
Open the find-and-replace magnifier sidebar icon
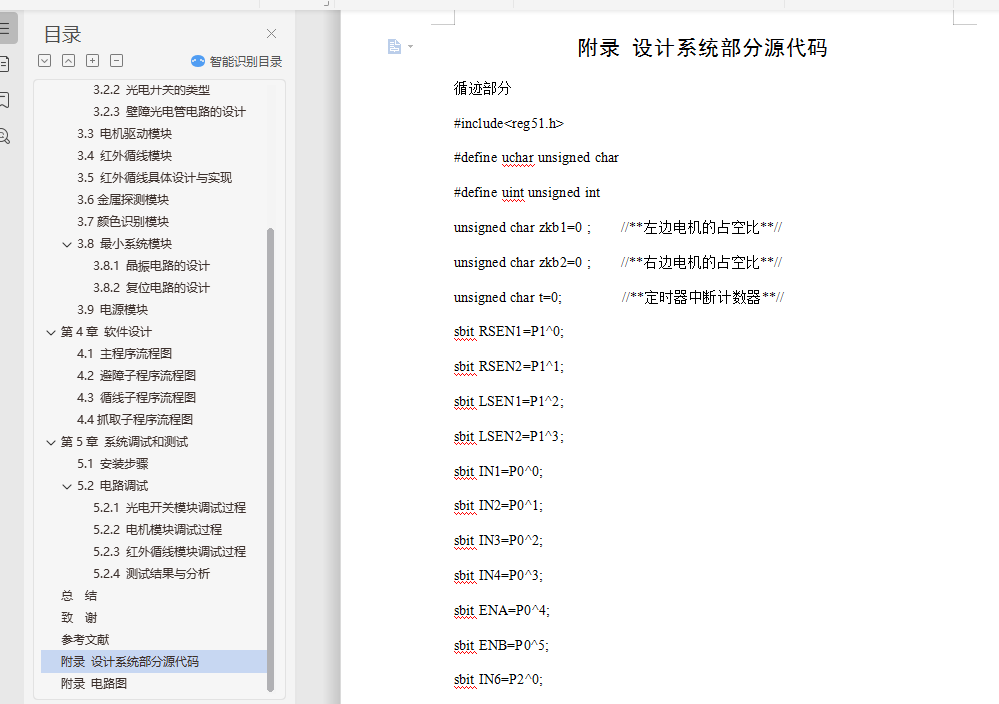click(x=5, y=136)
